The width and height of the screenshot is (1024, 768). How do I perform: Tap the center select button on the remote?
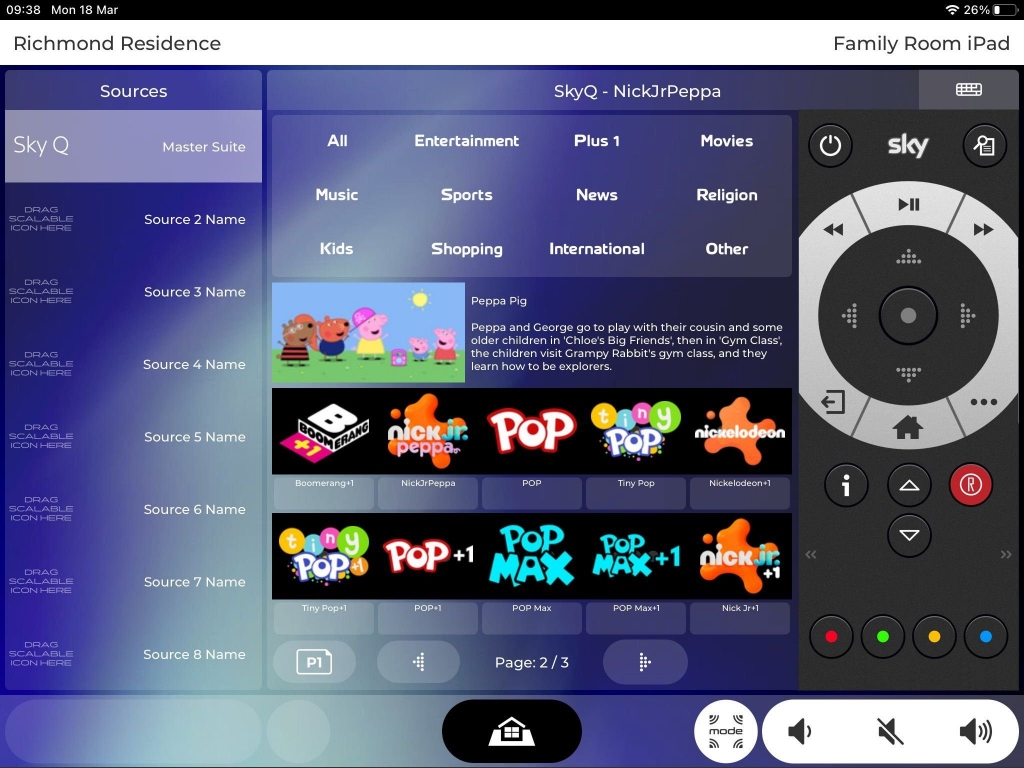(x=908, y=316)
